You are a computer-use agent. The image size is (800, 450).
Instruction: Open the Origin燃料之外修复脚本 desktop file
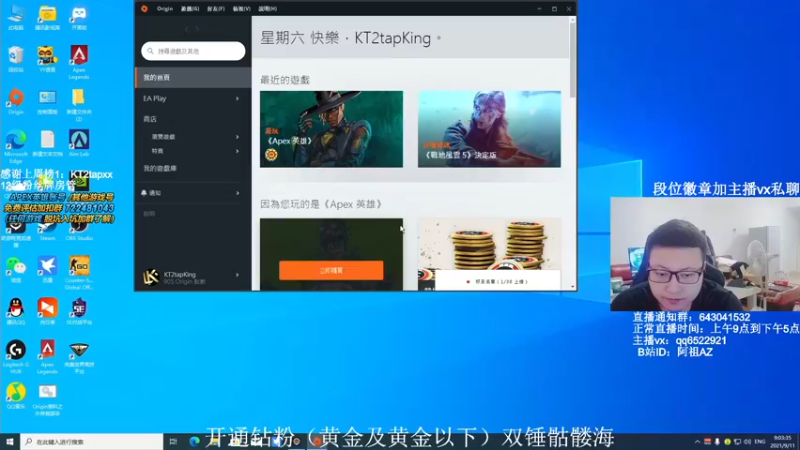click(x=47, y=400)
